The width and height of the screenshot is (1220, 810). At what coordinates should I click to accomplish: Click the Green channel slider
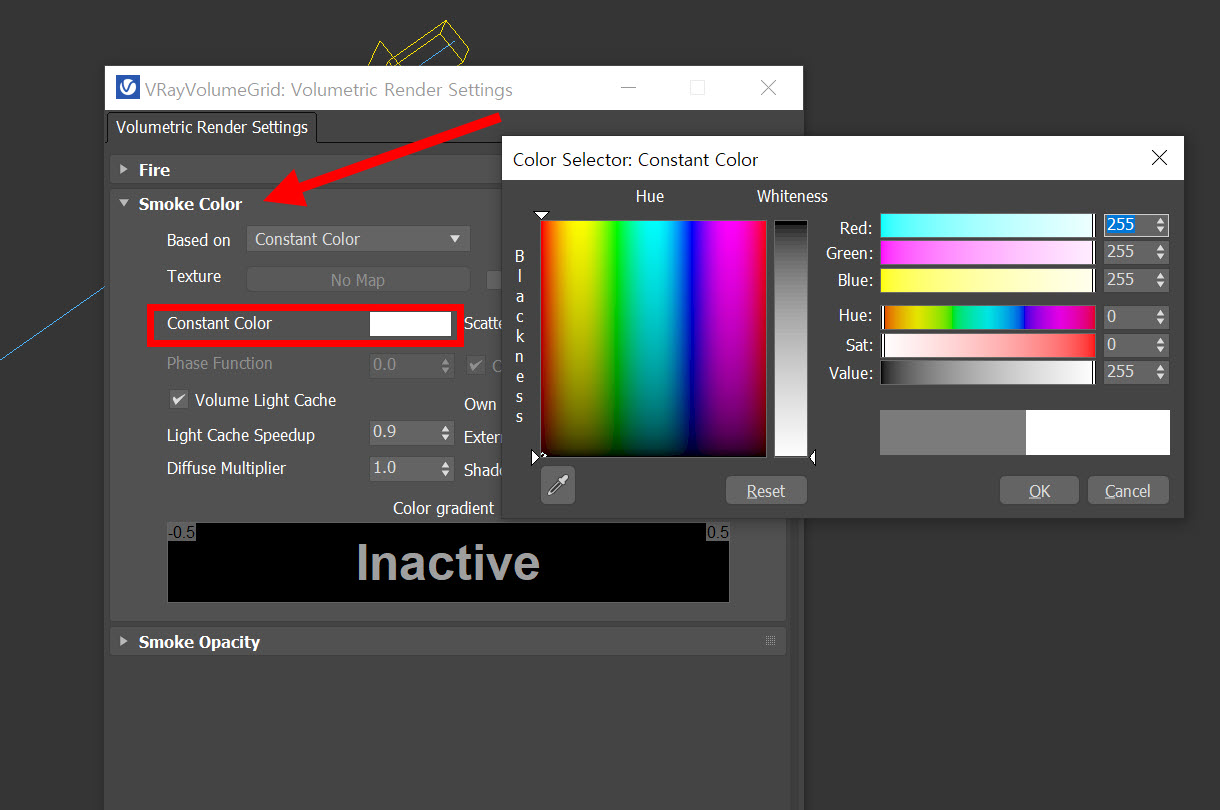click(988, 252)
